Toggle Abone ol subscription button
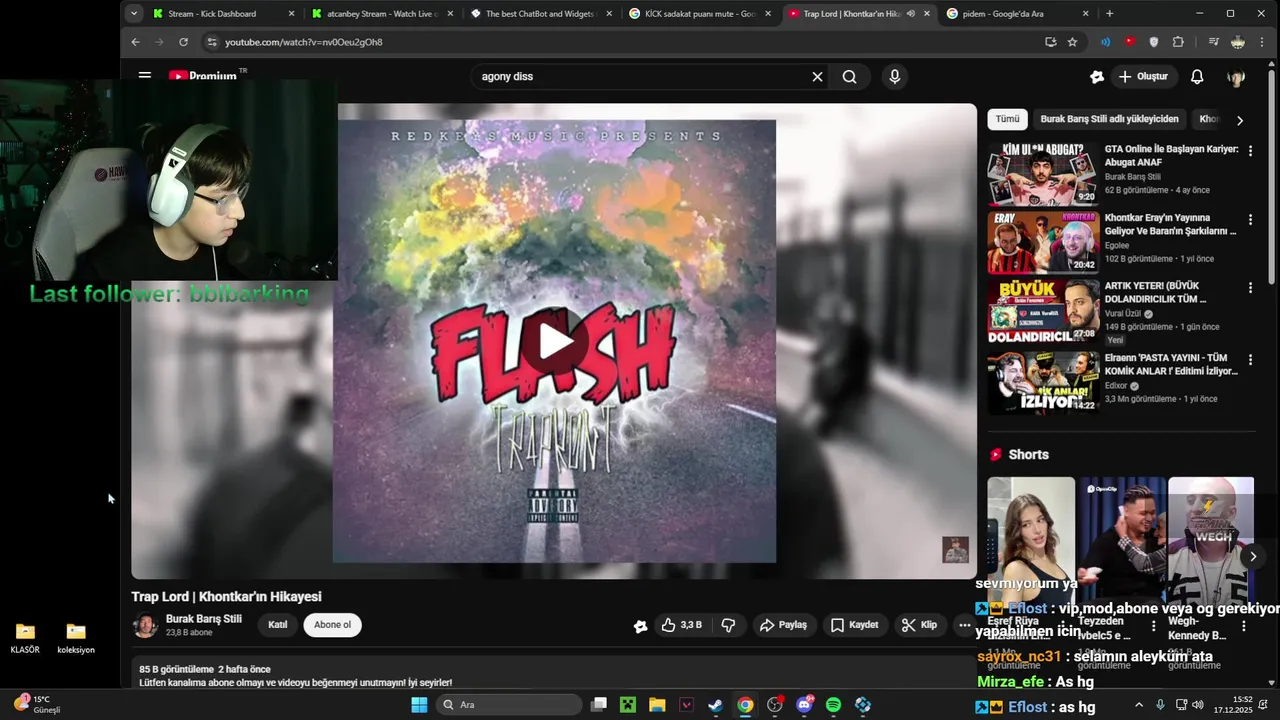 click(x=332, y=625)
